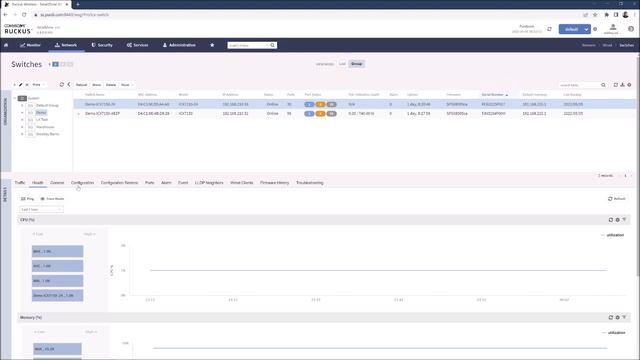Click the switch table search field

coord(579,85)
